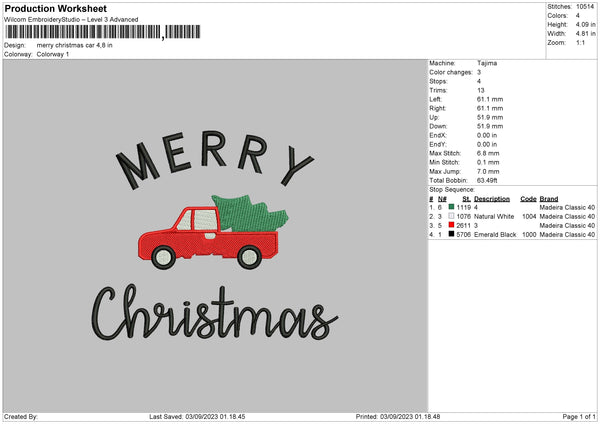The width and height of the screenshot is (600, 424).
Task: Click the Max Jump value 7.0 mm
Action: [x=488, y=171]
